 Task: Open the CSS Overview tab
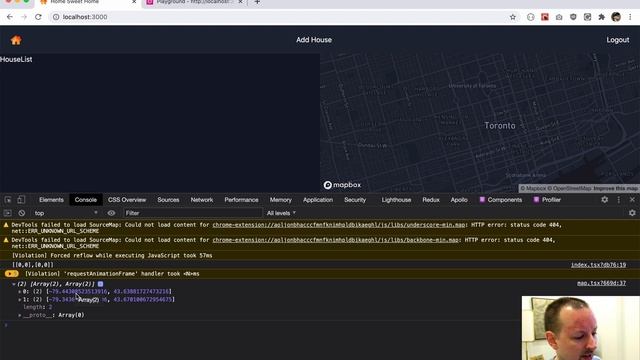click(x=127, y=200)
